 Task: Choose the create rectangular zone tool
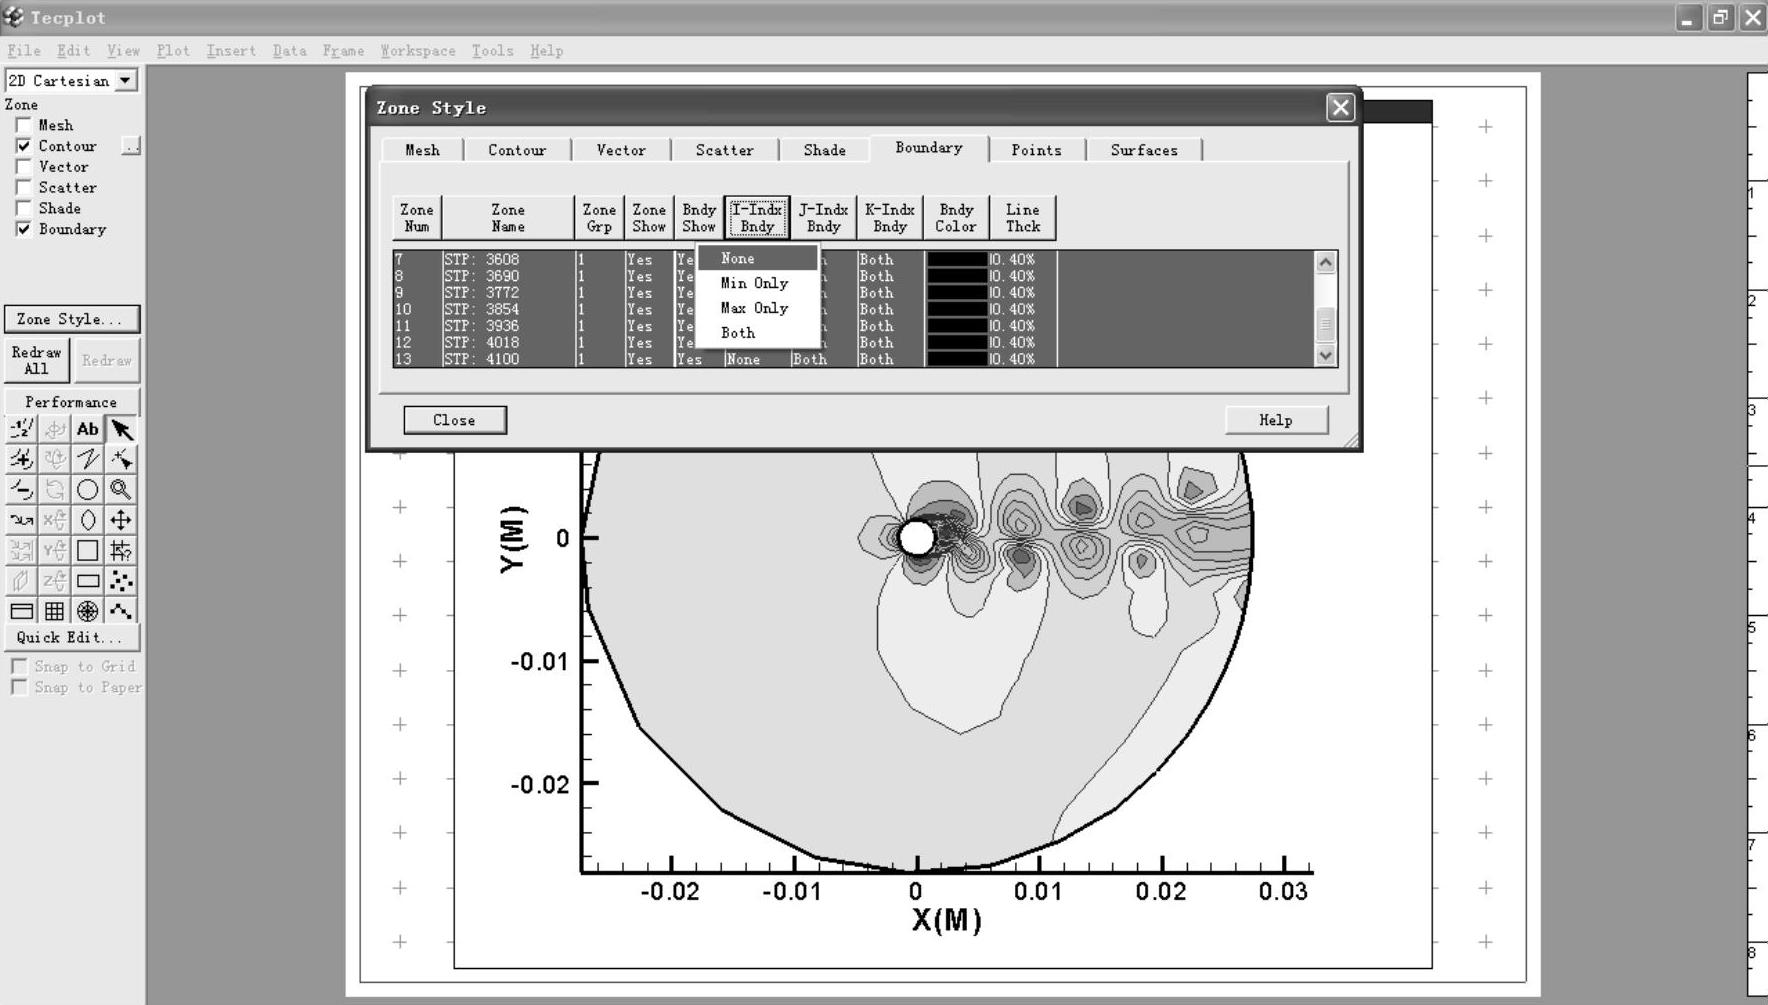(55, 610)
